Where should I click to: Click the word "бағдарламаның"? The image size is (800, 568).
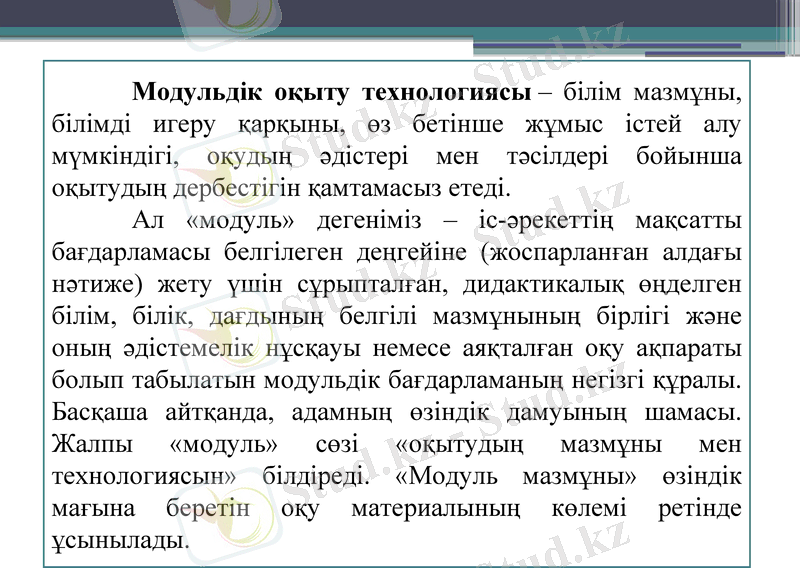(476, 380)
